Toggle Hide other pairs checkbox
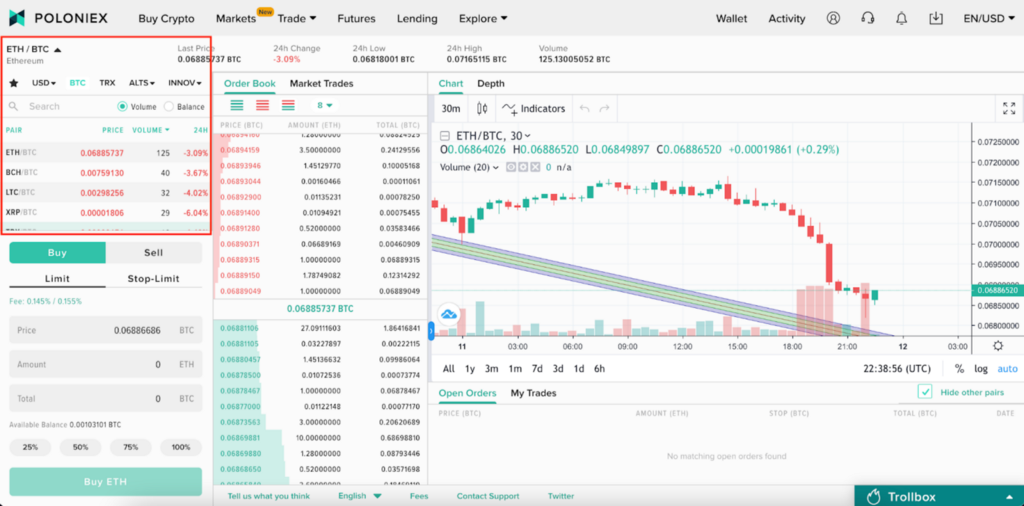The width and height of the screenshot is (1024, 506). tap(924, 392)
